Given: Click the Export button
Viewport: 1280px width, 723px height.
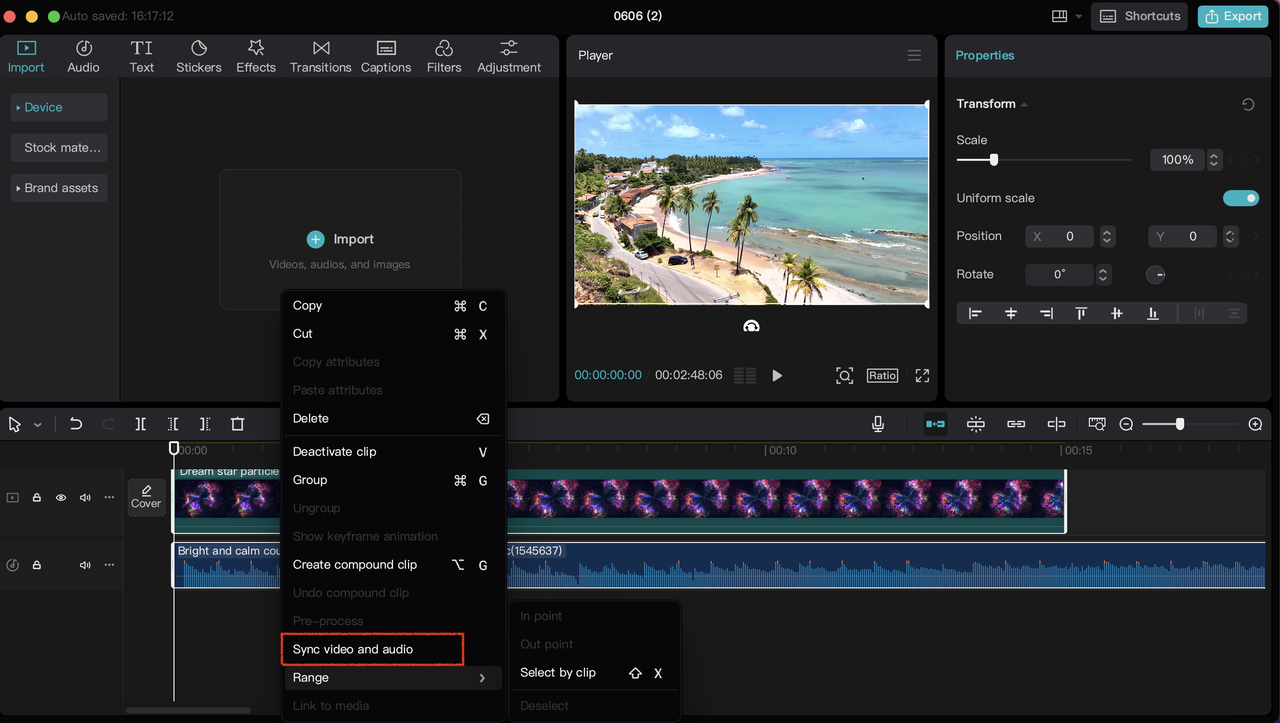Looking at the screenshot, I should (1232, 16).
